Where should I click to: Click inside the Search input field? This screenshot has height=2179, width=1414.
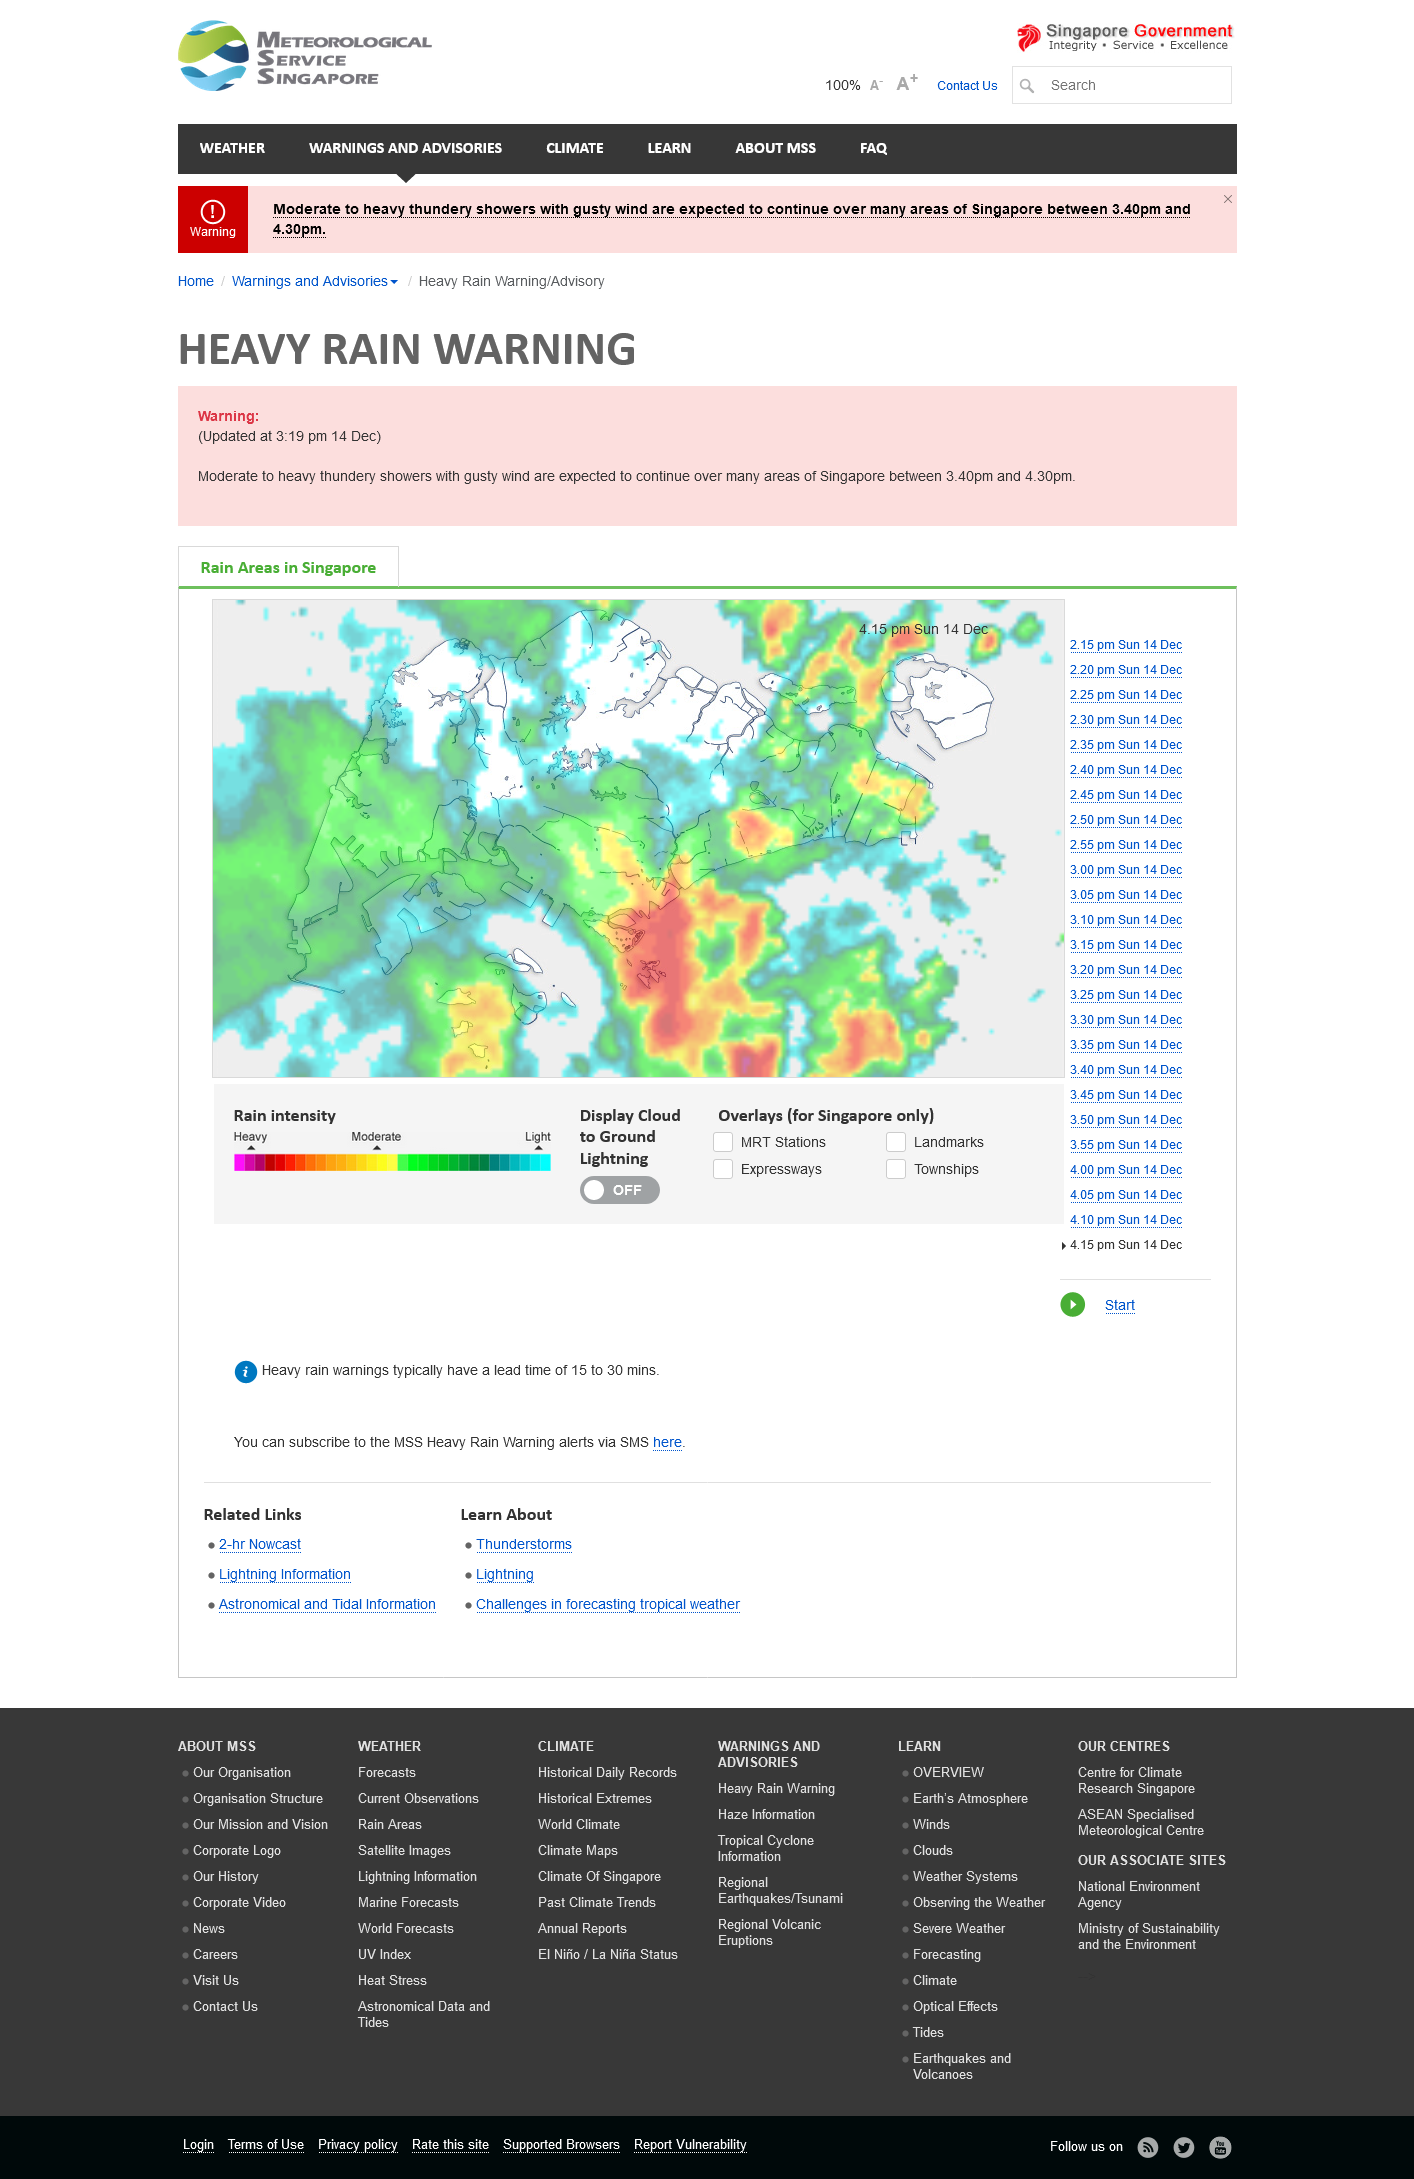(x=1135, y=86)
